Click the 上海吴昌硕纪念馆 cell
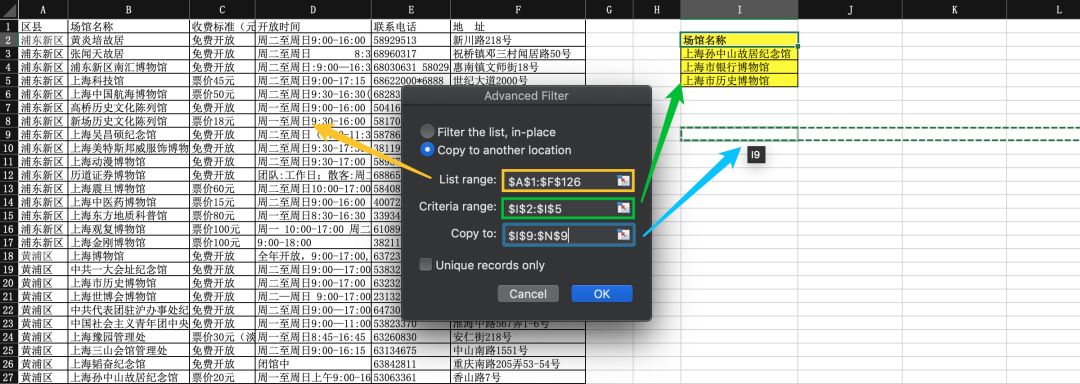This screenshot has width=1080, height=384. [x=129, y=134]
